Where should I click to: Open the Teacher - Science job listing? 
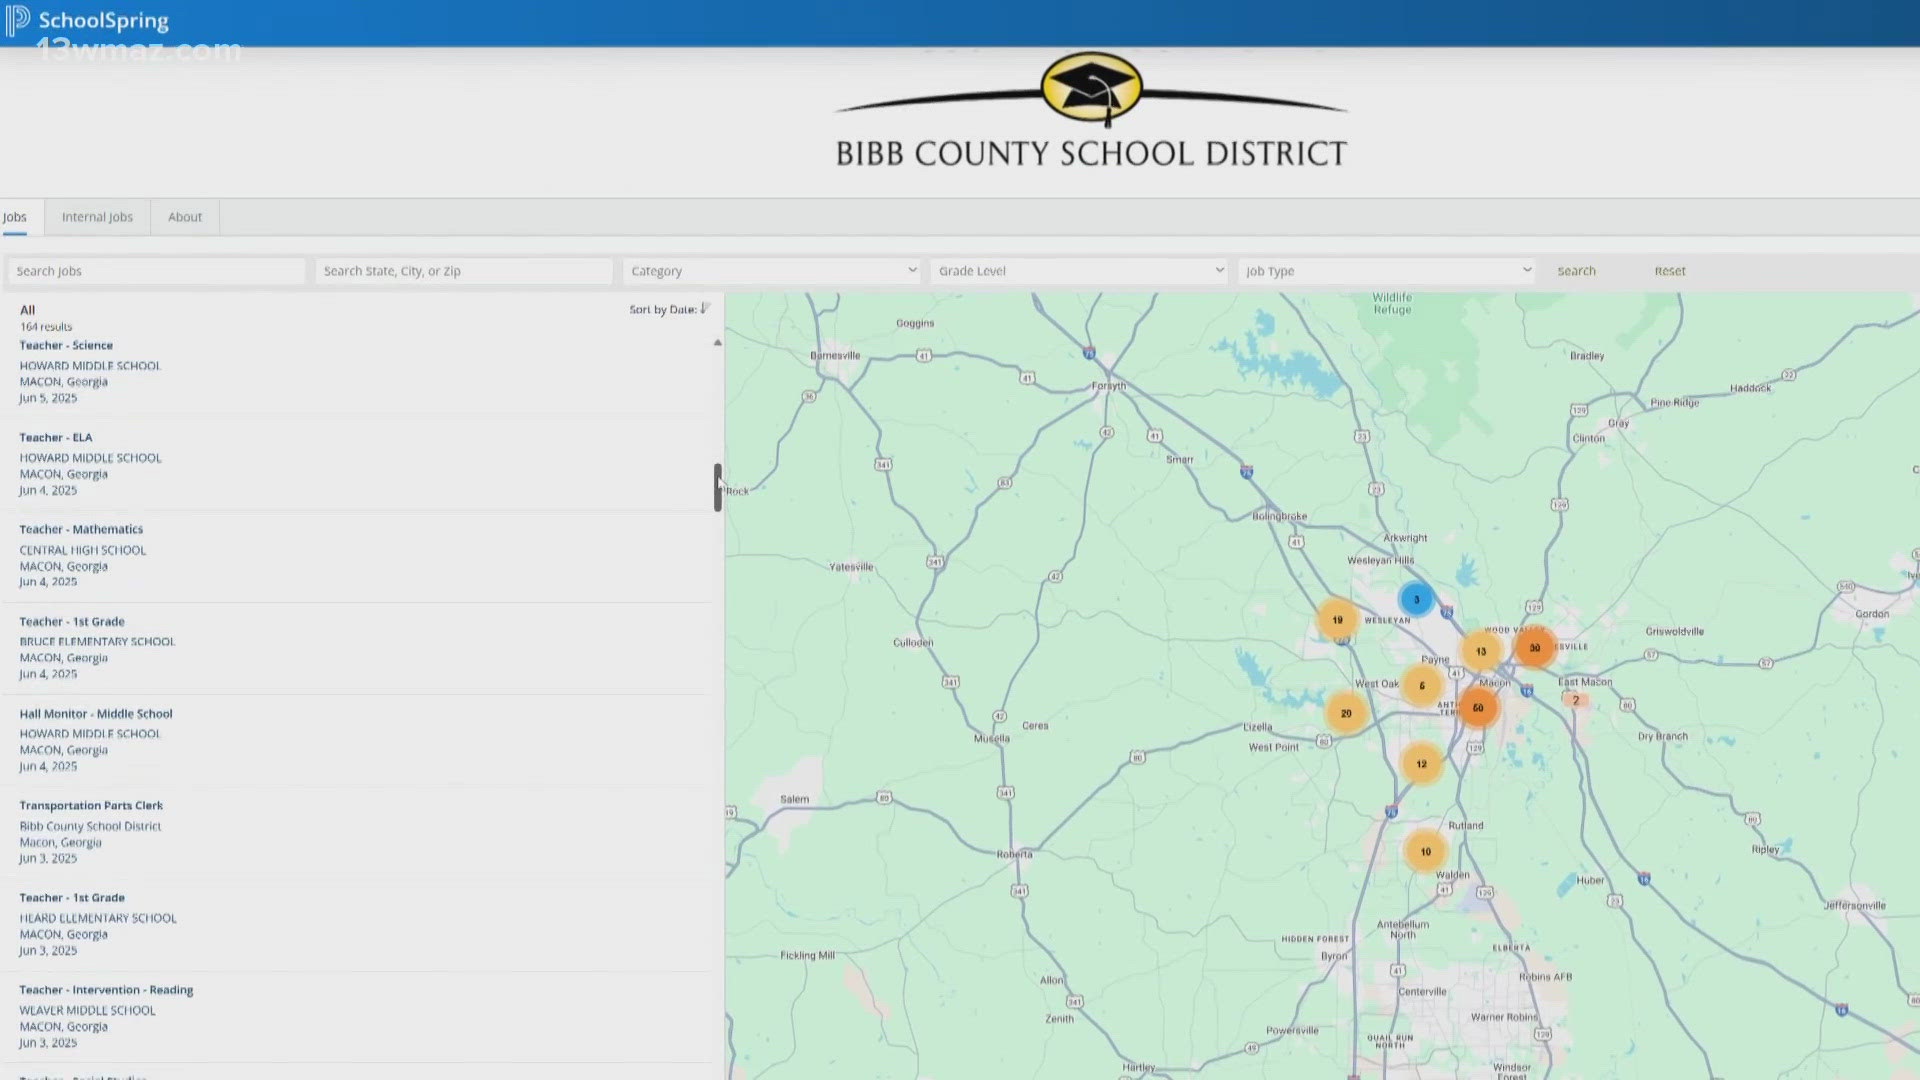[66, 346]
